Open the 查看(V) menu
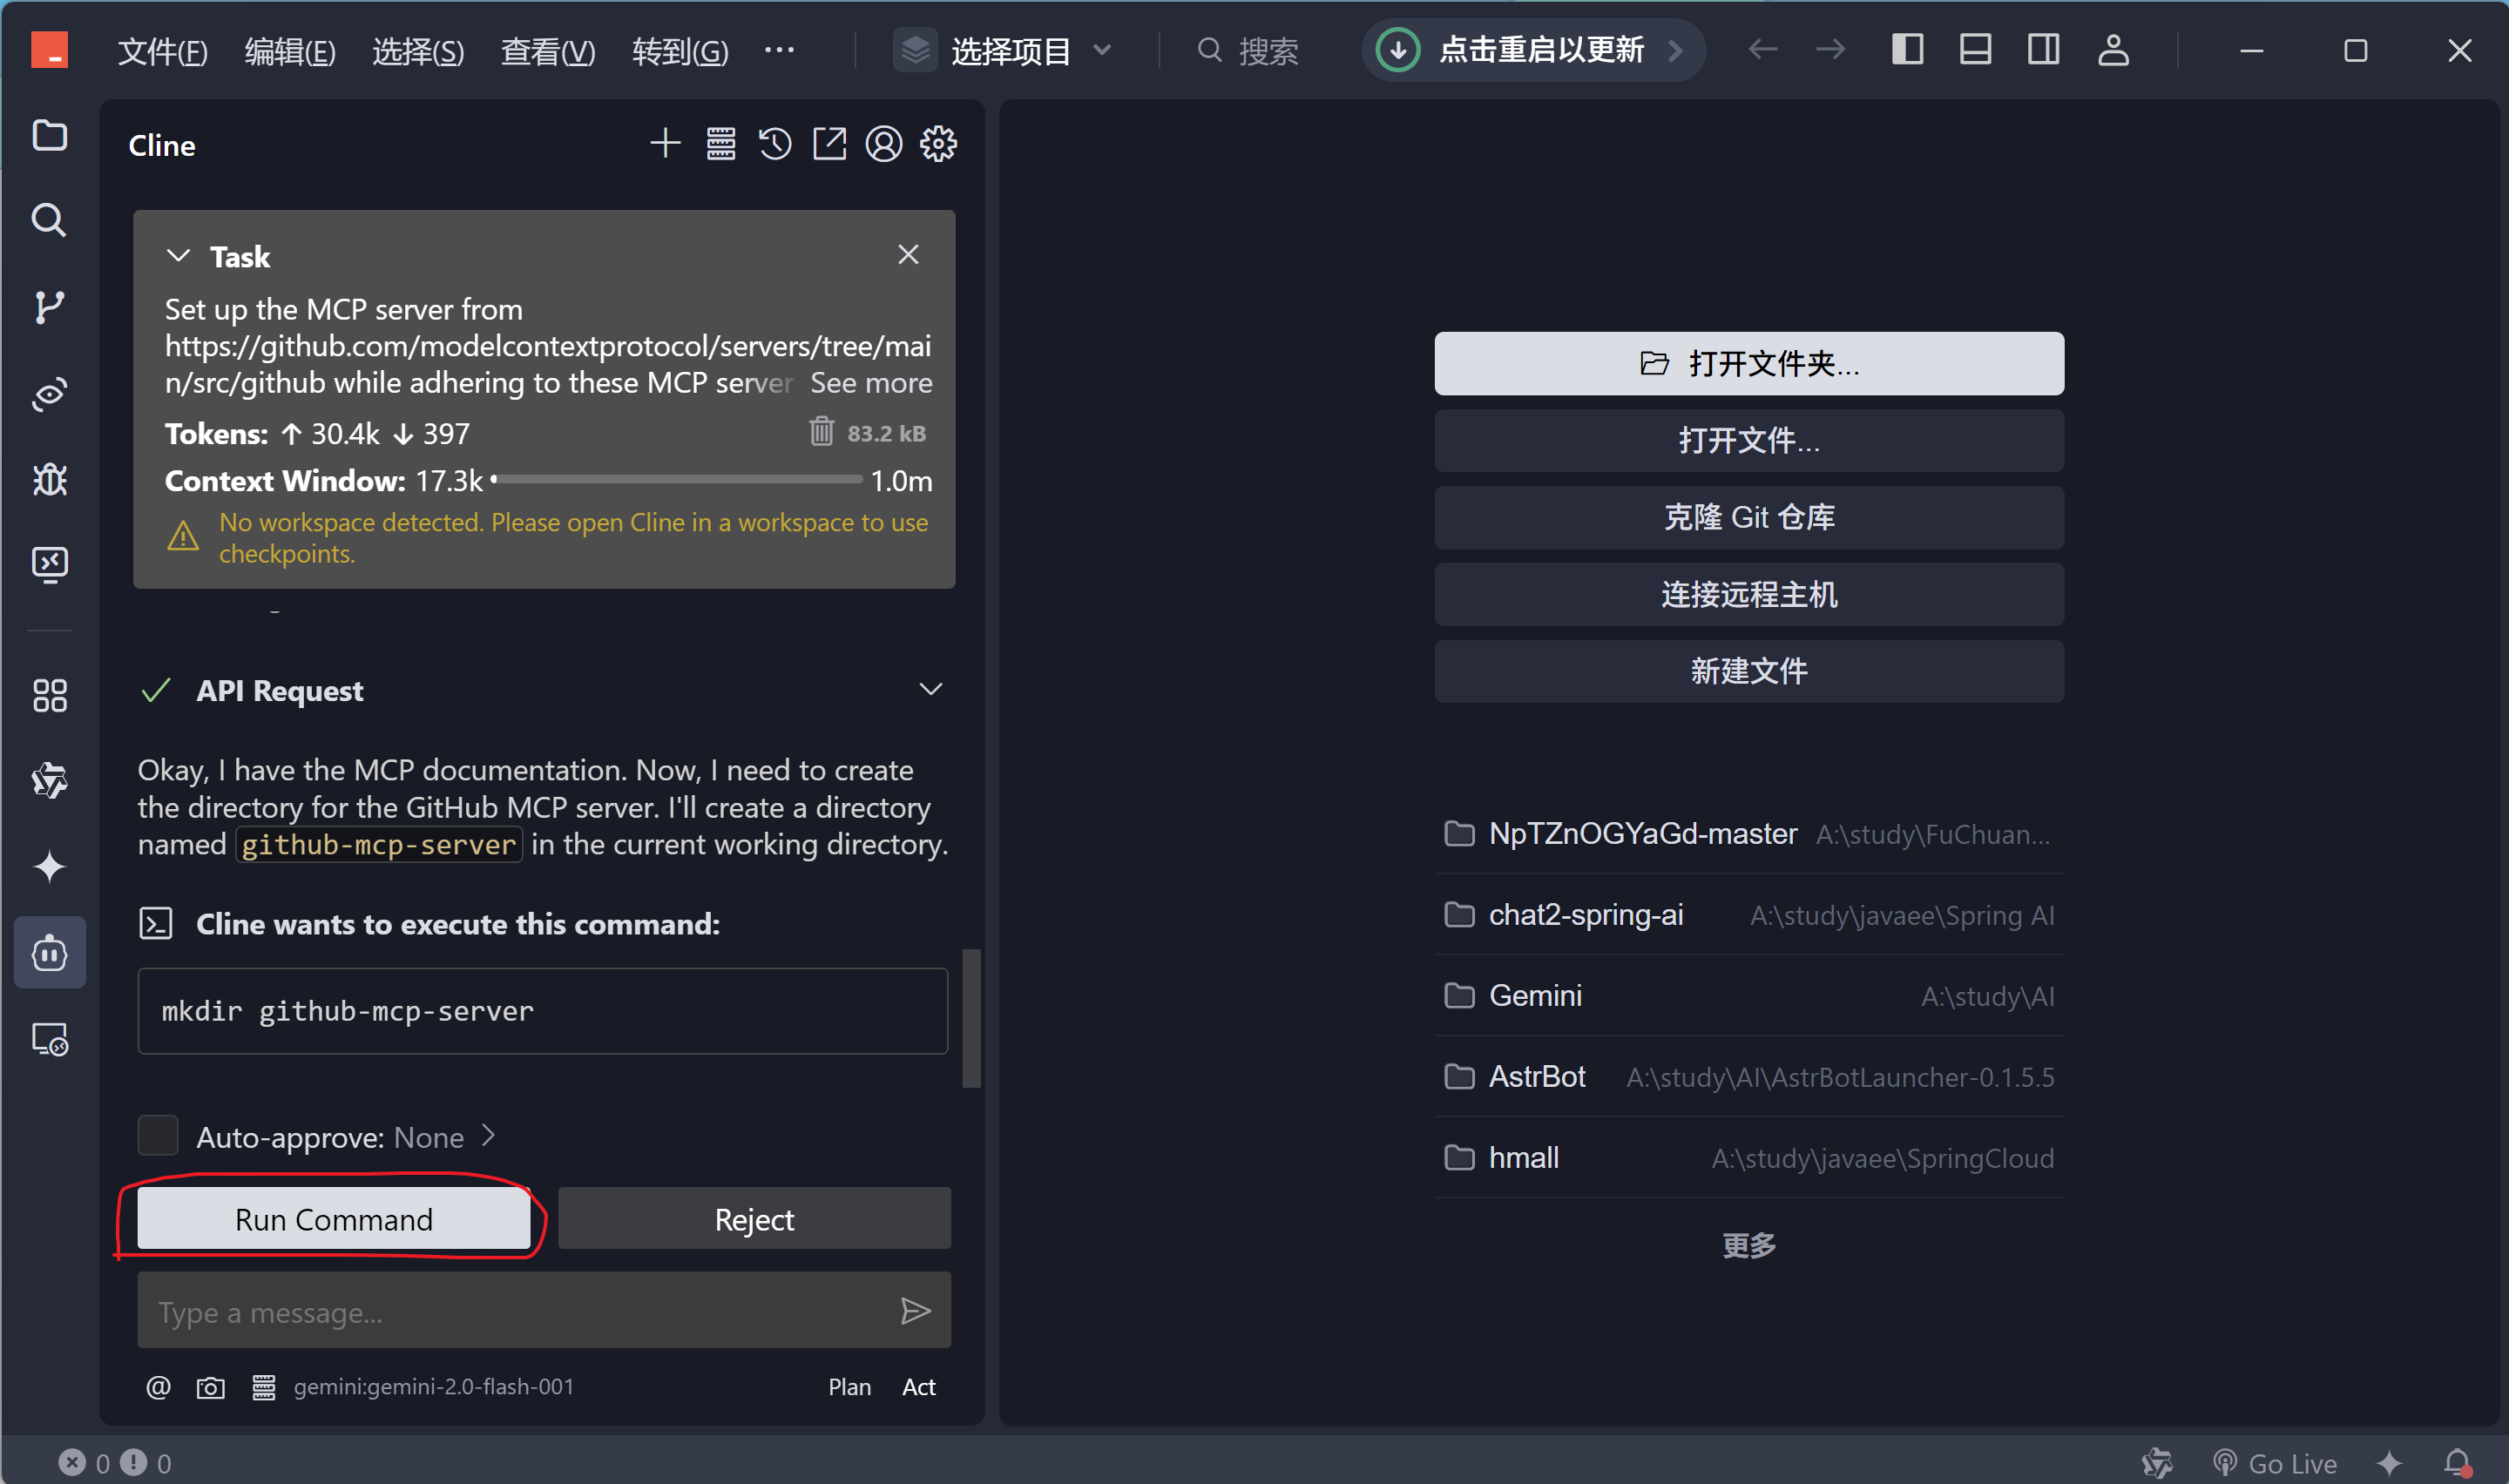 pyautogui.click(x=547, y=50)
